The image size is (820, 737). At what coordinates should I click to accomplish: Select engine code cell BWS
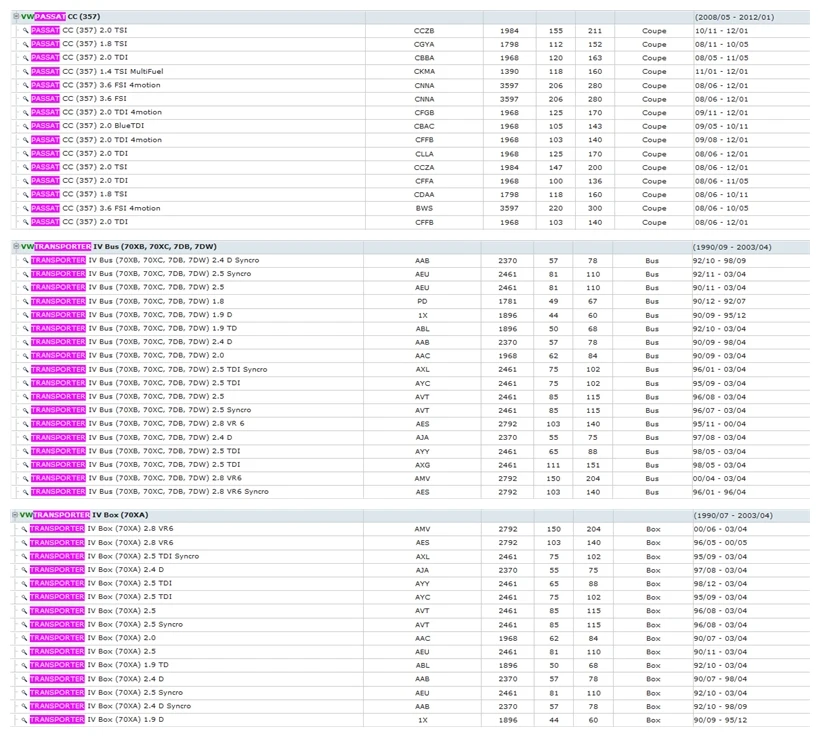[x=424, y=208]
